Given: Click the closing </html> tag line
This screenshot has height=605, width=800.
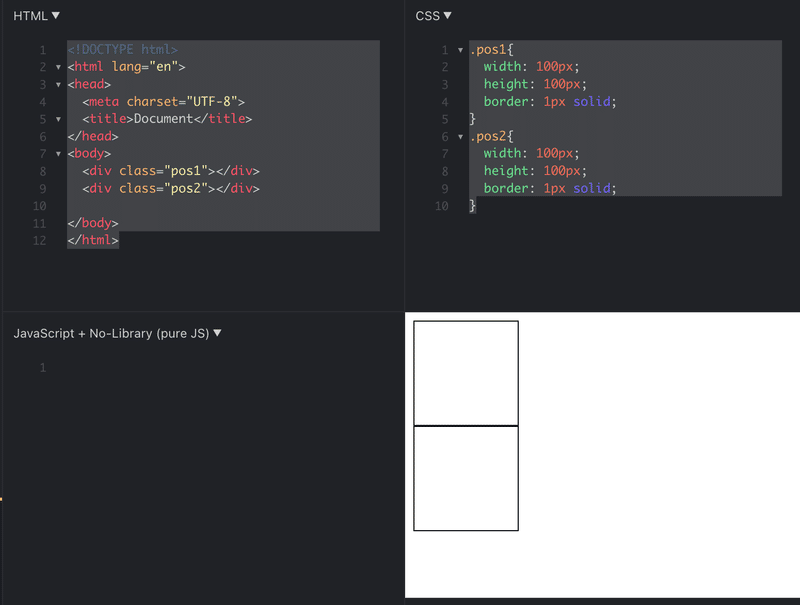Looking at the screenshot, I should [93, 240].
